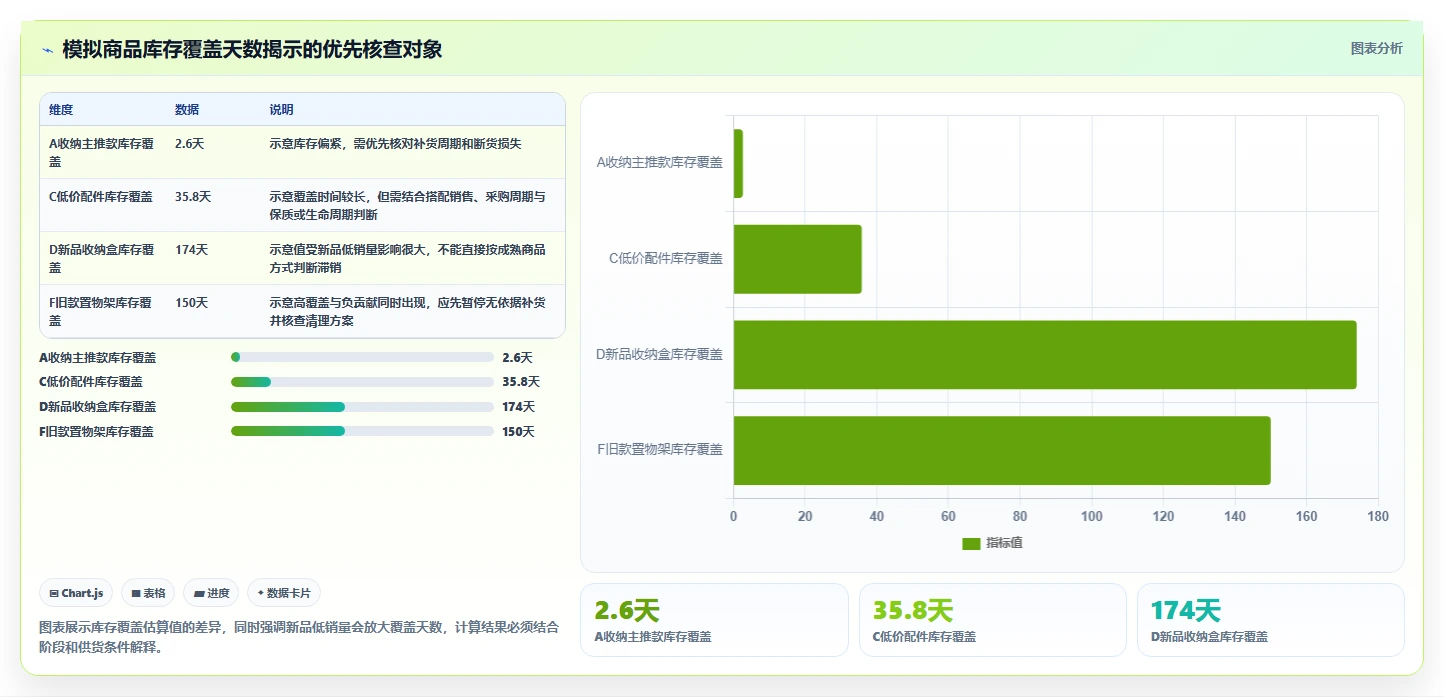Click the chart bar for A收纳主推款库存覆盖
Viewport: 1444px width, 697px height.
click(x=738, y=163)
